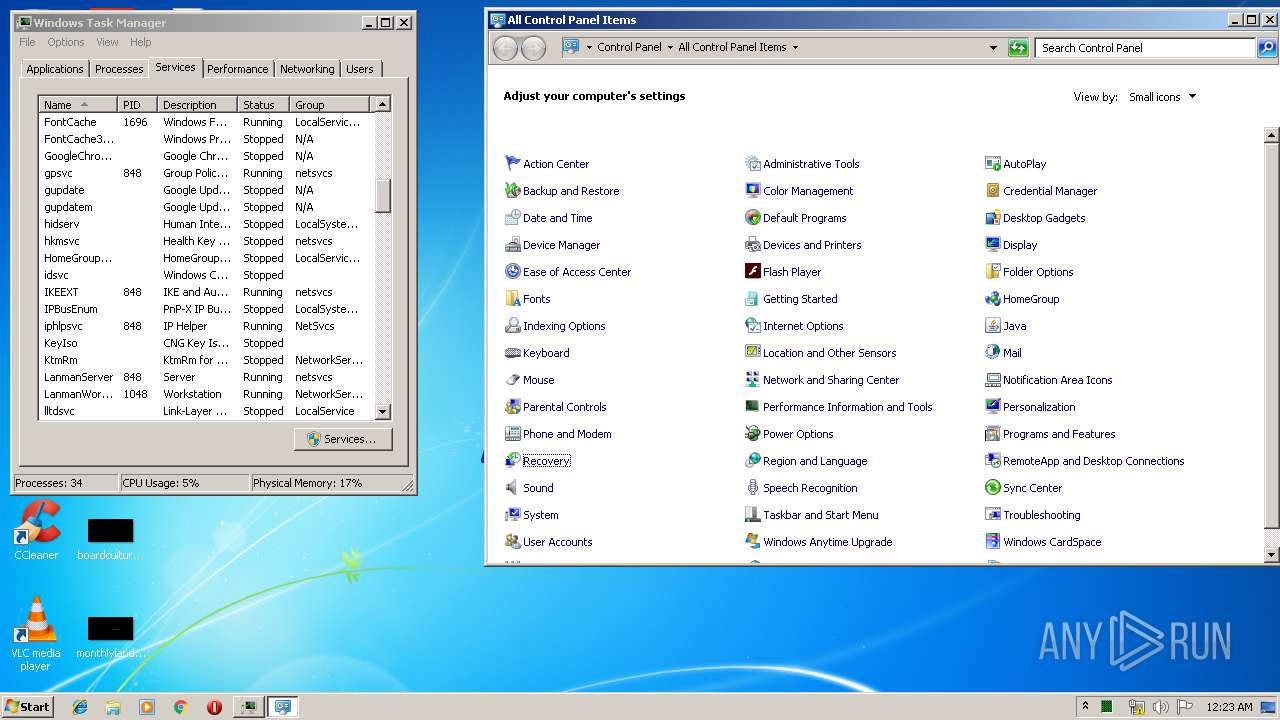Click Parental Controls icon
The width and height of the screenshot is (1280, 720).
point(513,406)
